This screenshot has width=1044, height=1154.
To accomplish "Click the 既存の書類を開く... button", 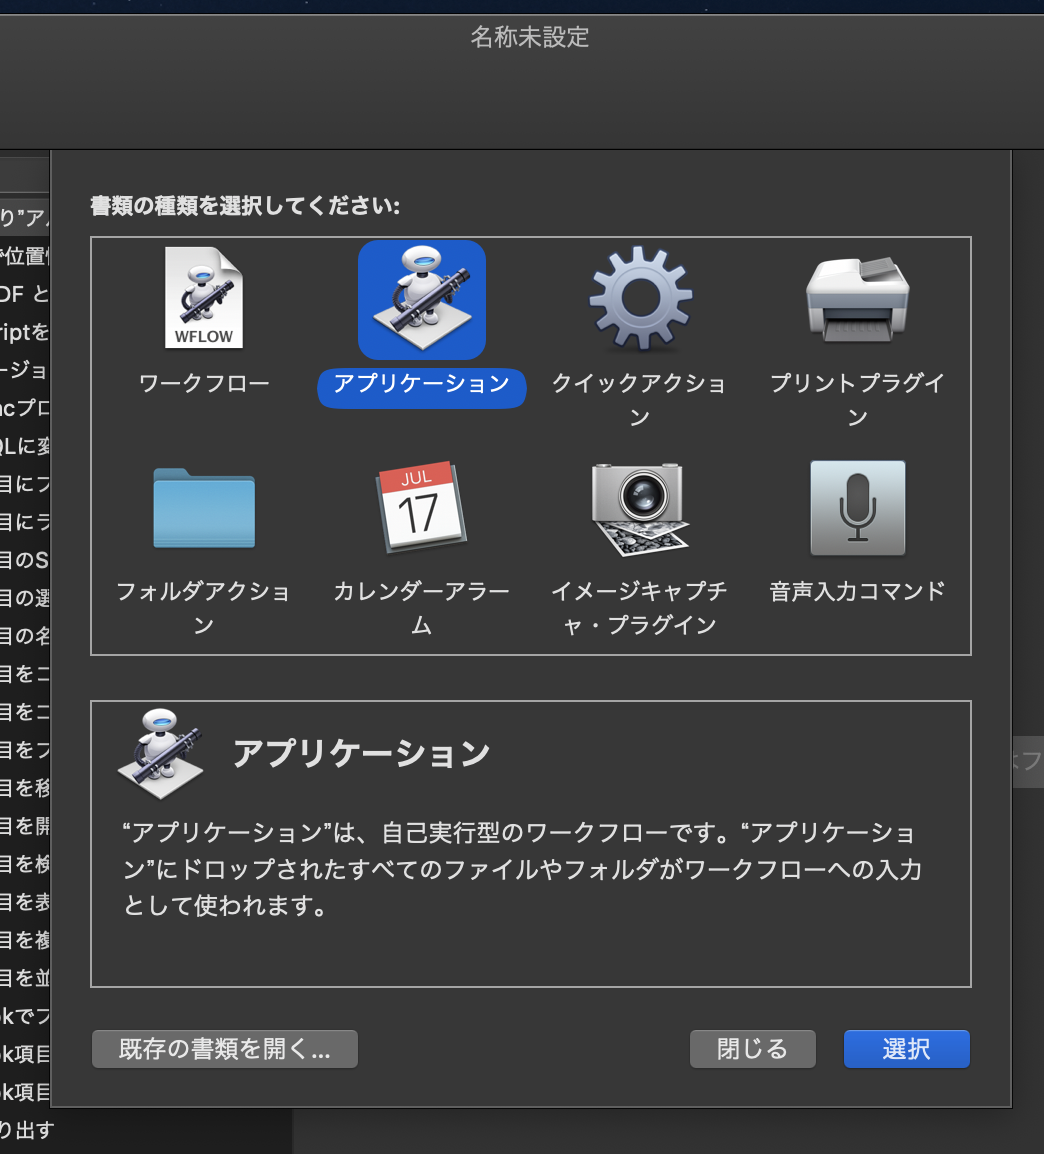I will [224, 1049].
